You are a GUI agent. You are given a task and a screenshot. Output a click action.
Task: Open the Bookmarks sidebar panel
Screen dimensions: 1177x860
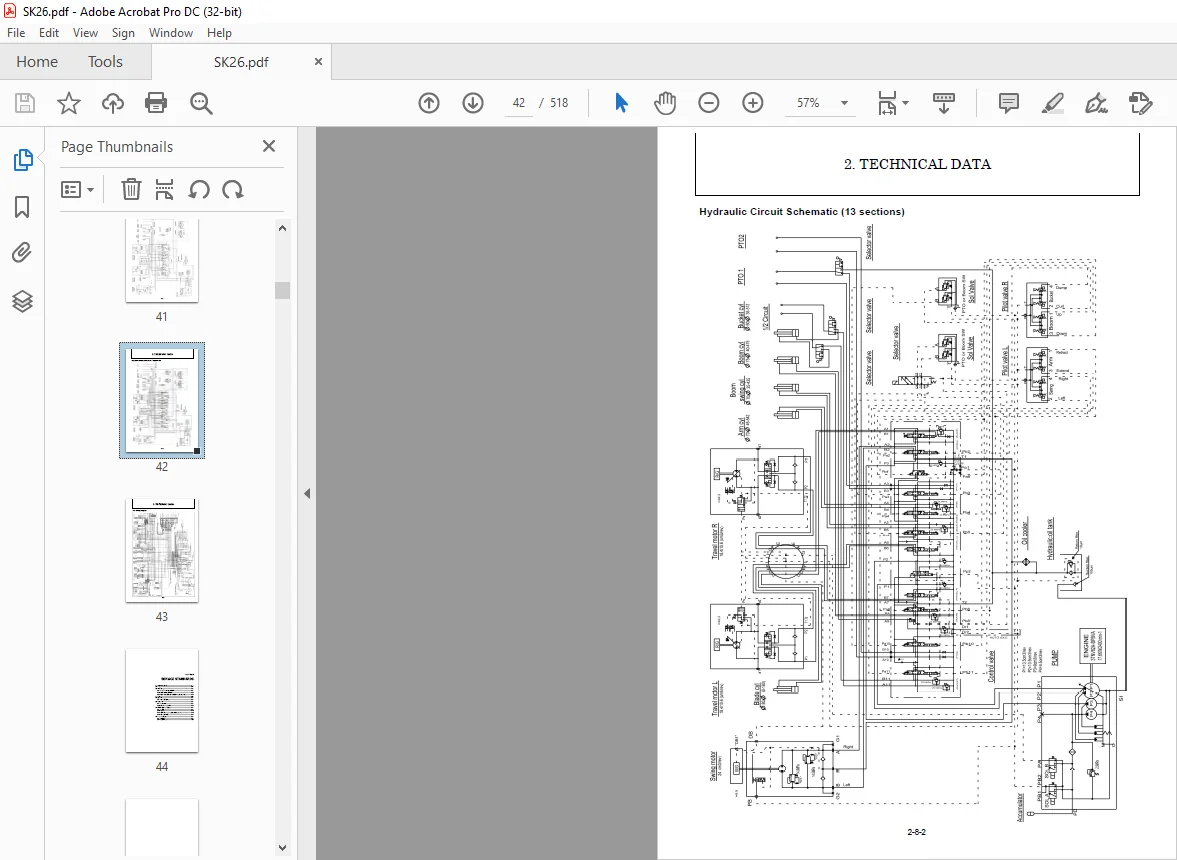(22, 207)
